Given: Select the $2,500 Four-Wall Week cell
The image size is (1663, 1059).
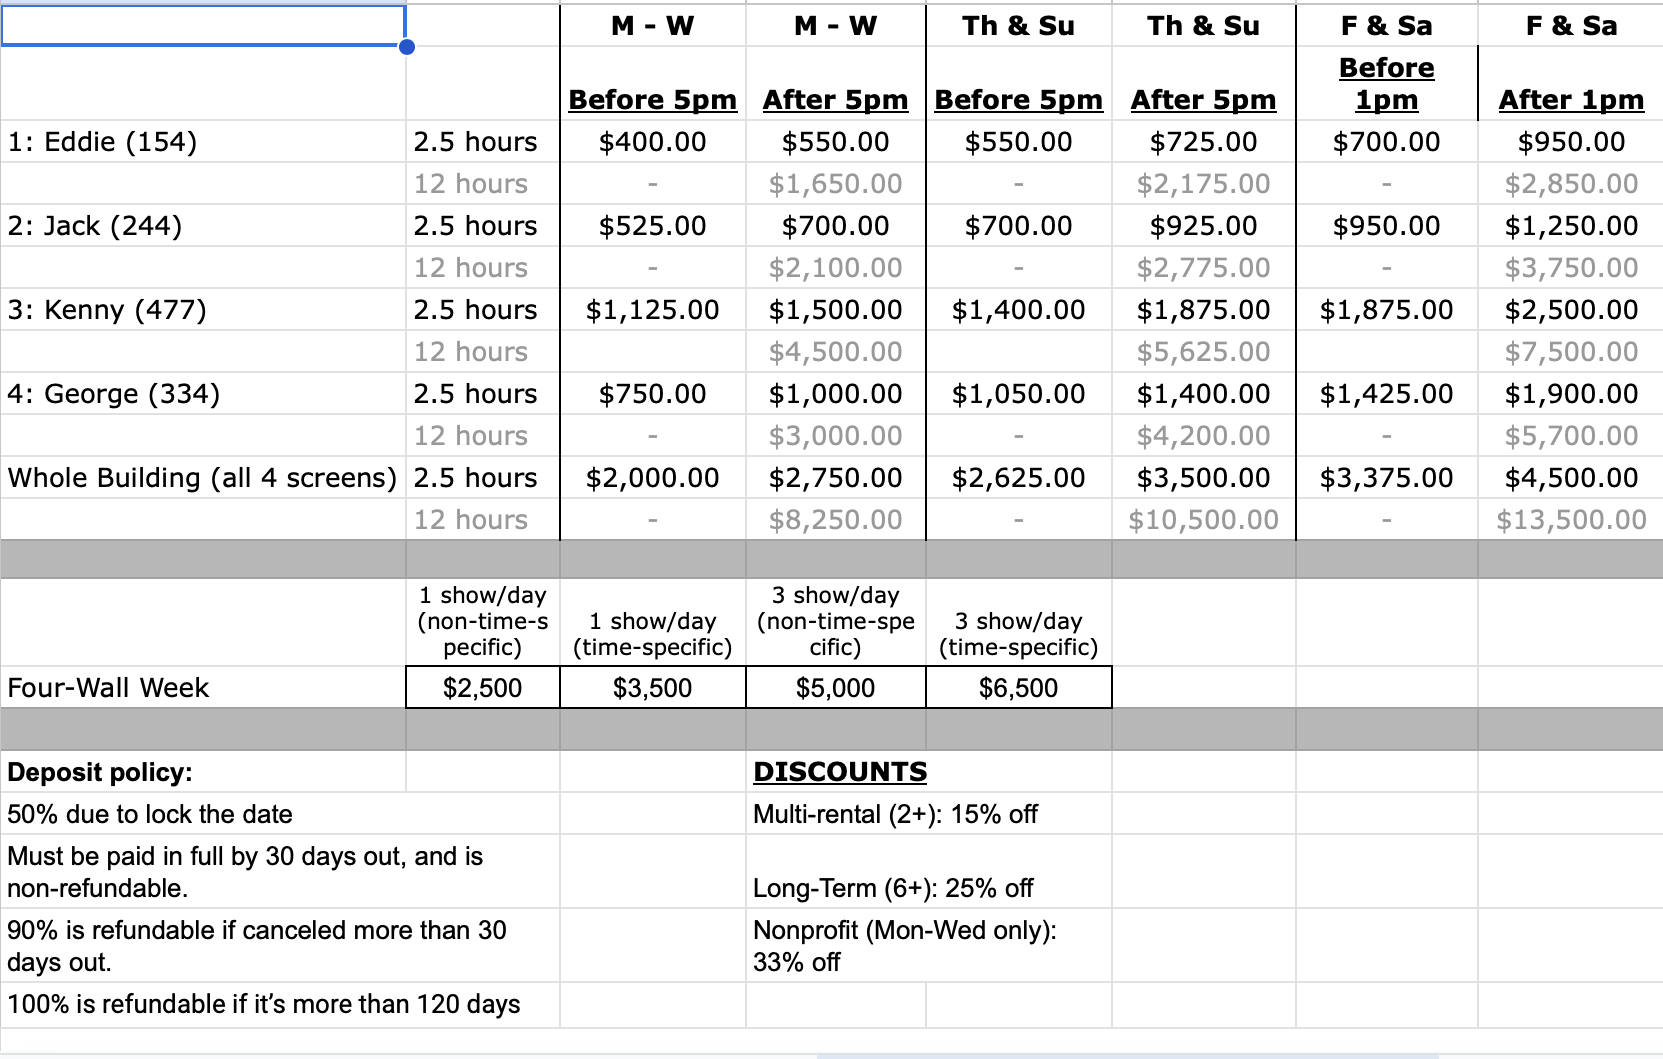Looking at the screenshot, I should point(482,688).
